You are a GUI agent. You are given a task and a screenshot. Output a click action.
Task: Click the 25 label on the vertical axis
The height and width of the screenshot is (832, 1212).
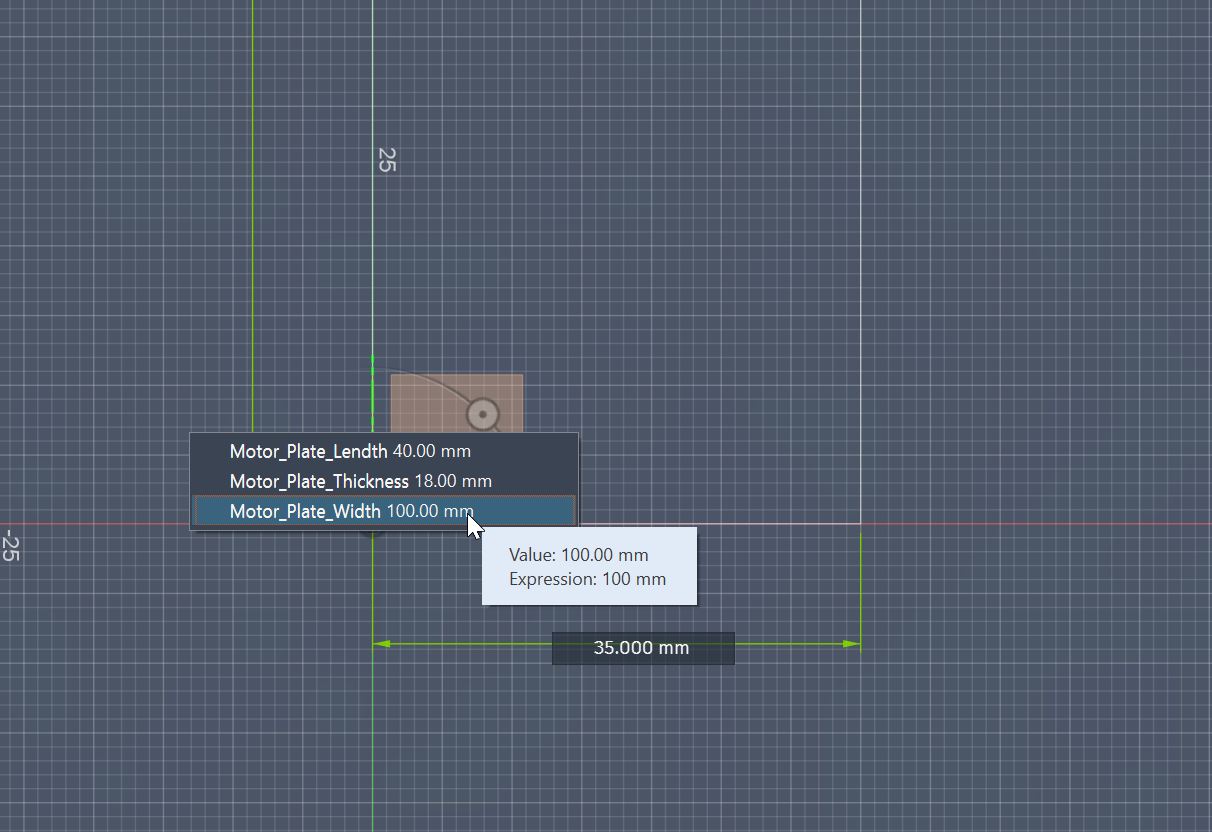pyautogui.click(x=387, y=157)
